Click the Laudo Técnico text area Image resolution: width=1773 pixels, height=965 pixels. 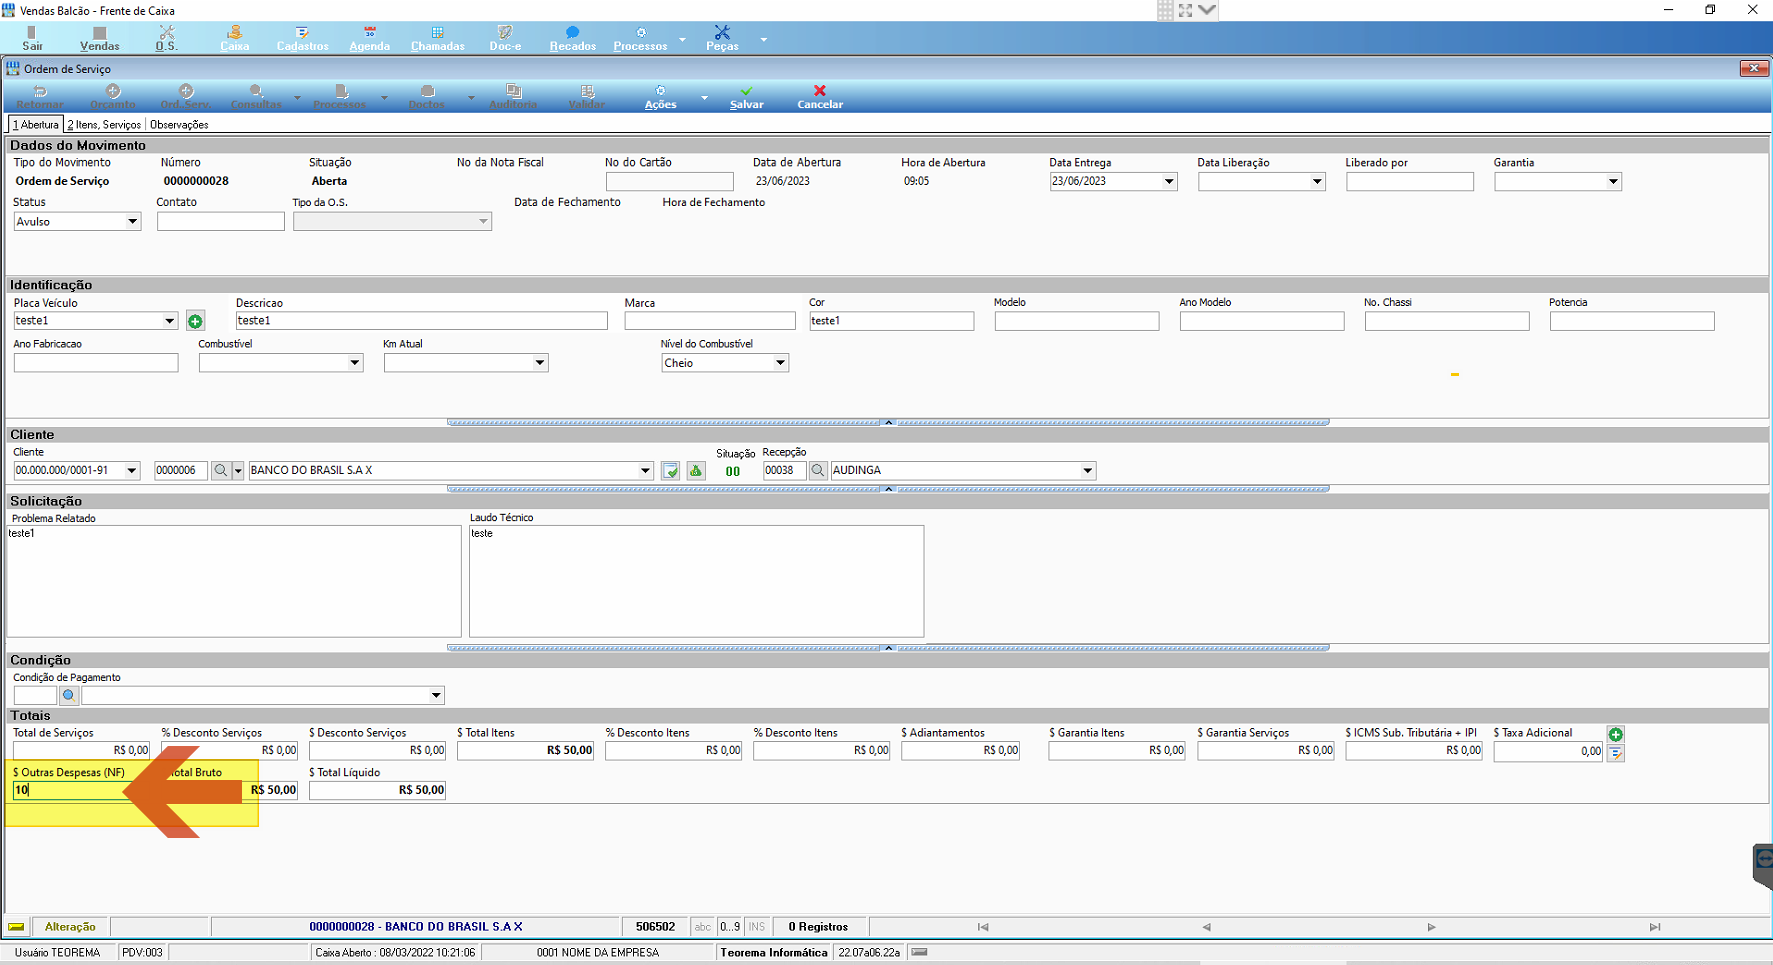coord(696,581)
